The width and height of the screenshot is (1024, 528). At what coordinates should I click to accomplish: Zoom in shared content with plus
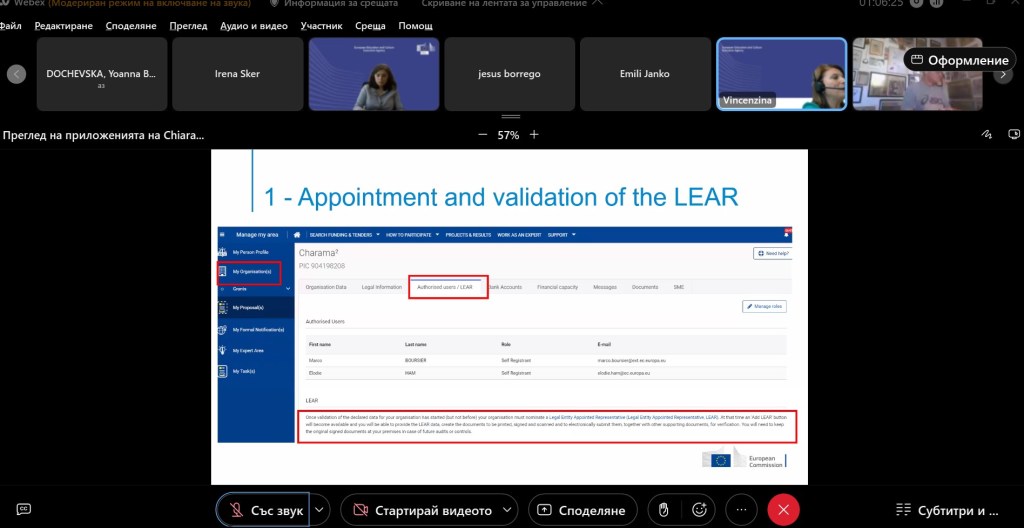coord(534,135)
